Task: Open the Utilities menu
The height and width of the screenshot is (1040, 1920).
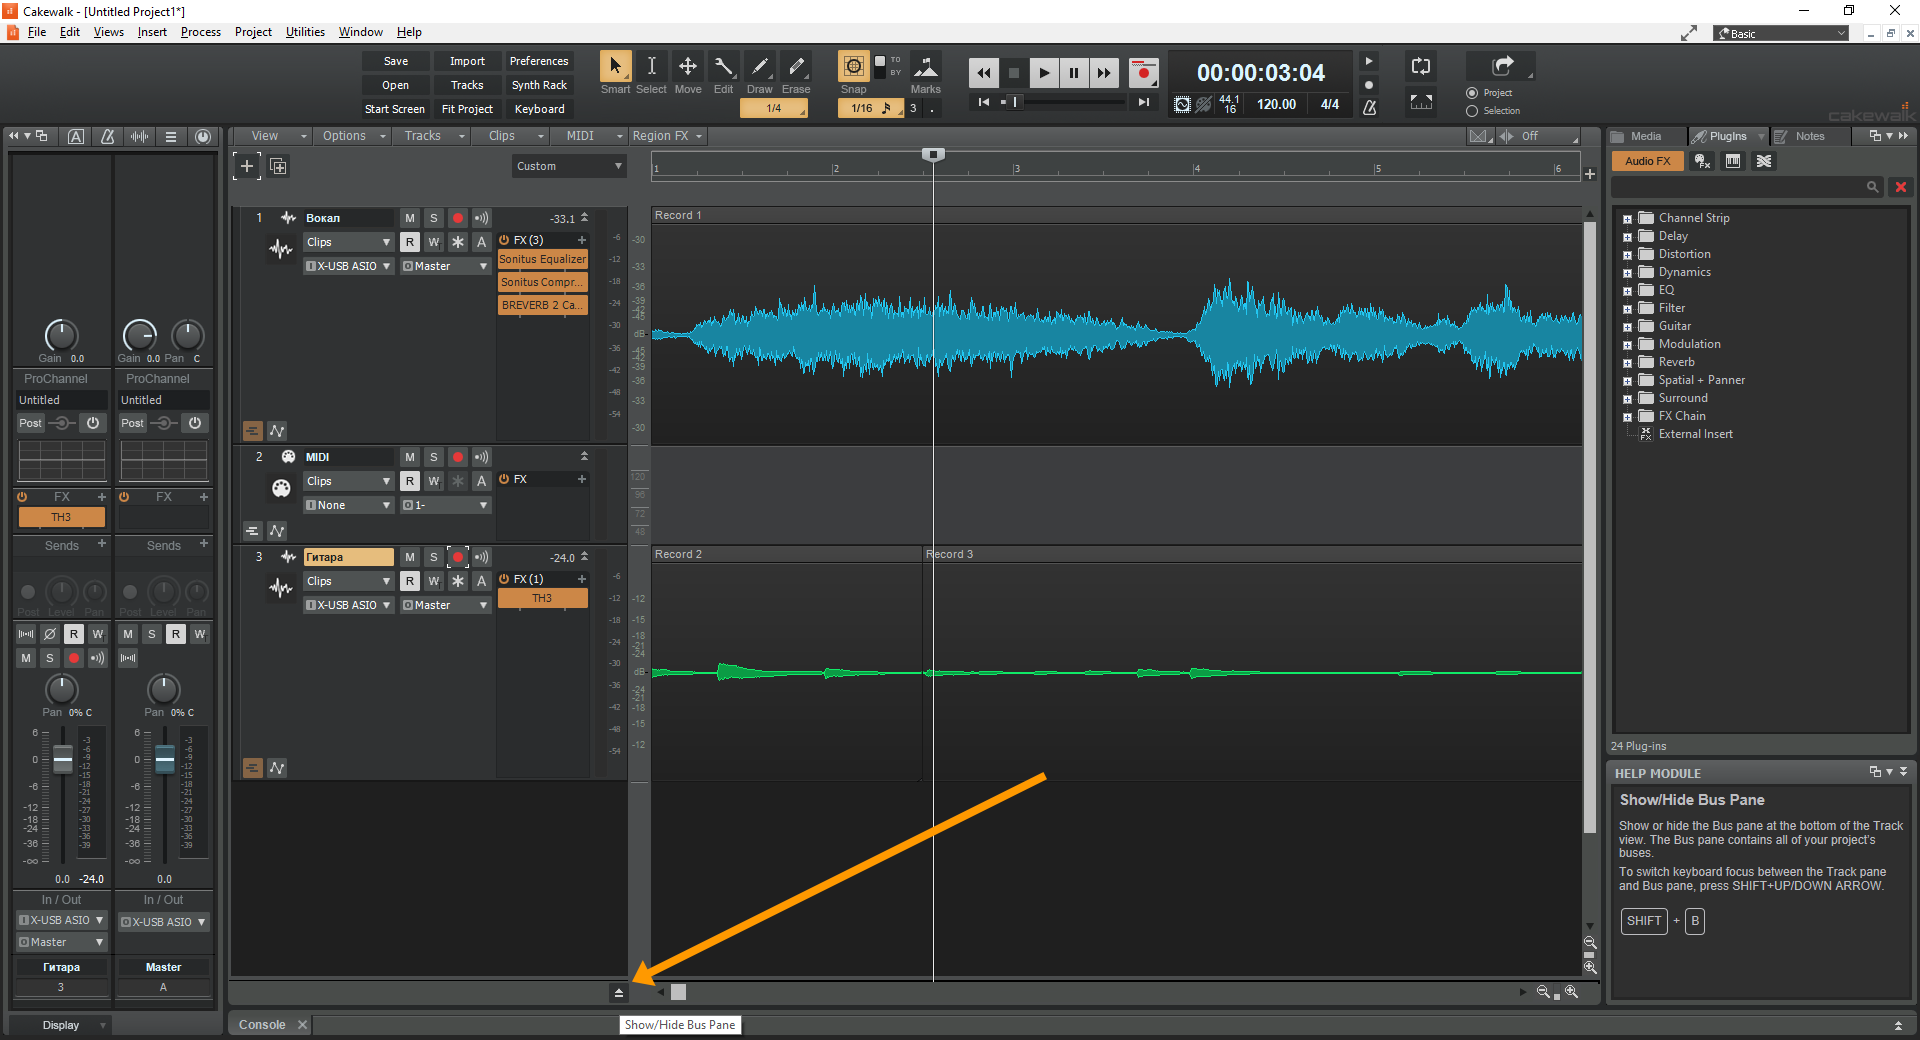Action: (x=305, y=32)
